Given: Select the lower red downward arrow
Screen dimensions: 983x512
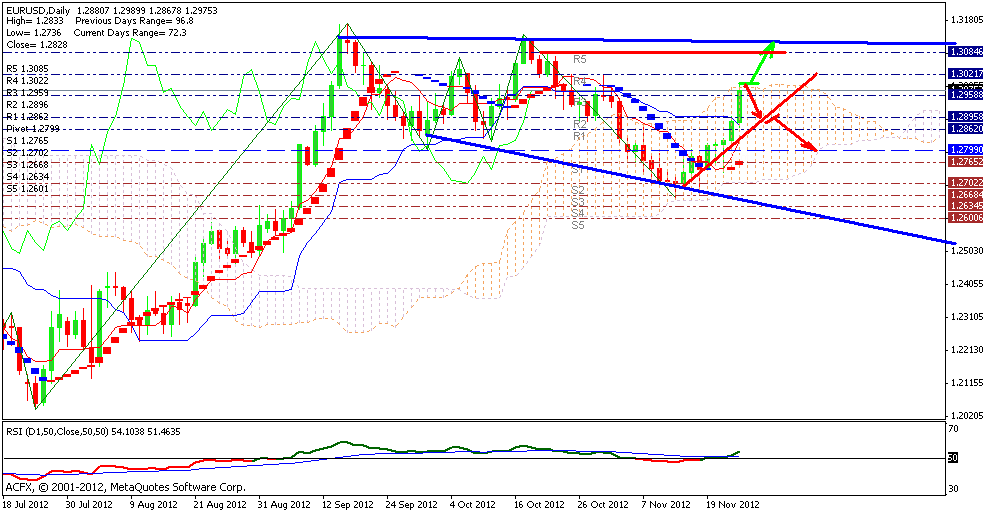Looking at the screenshot, I should (x=799, y=135).
